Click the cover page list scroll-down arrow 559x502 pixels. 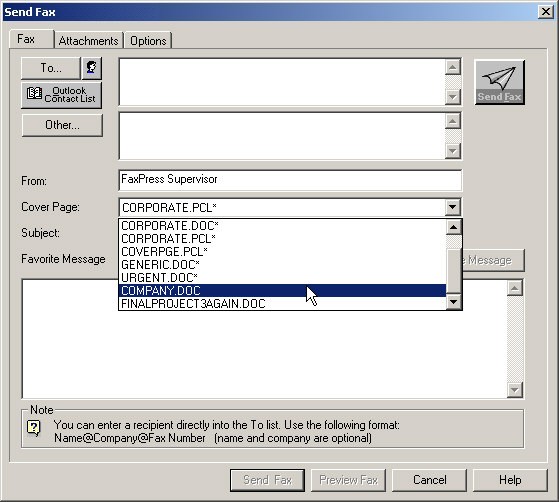pyautogui.click(x=453, y=302)
